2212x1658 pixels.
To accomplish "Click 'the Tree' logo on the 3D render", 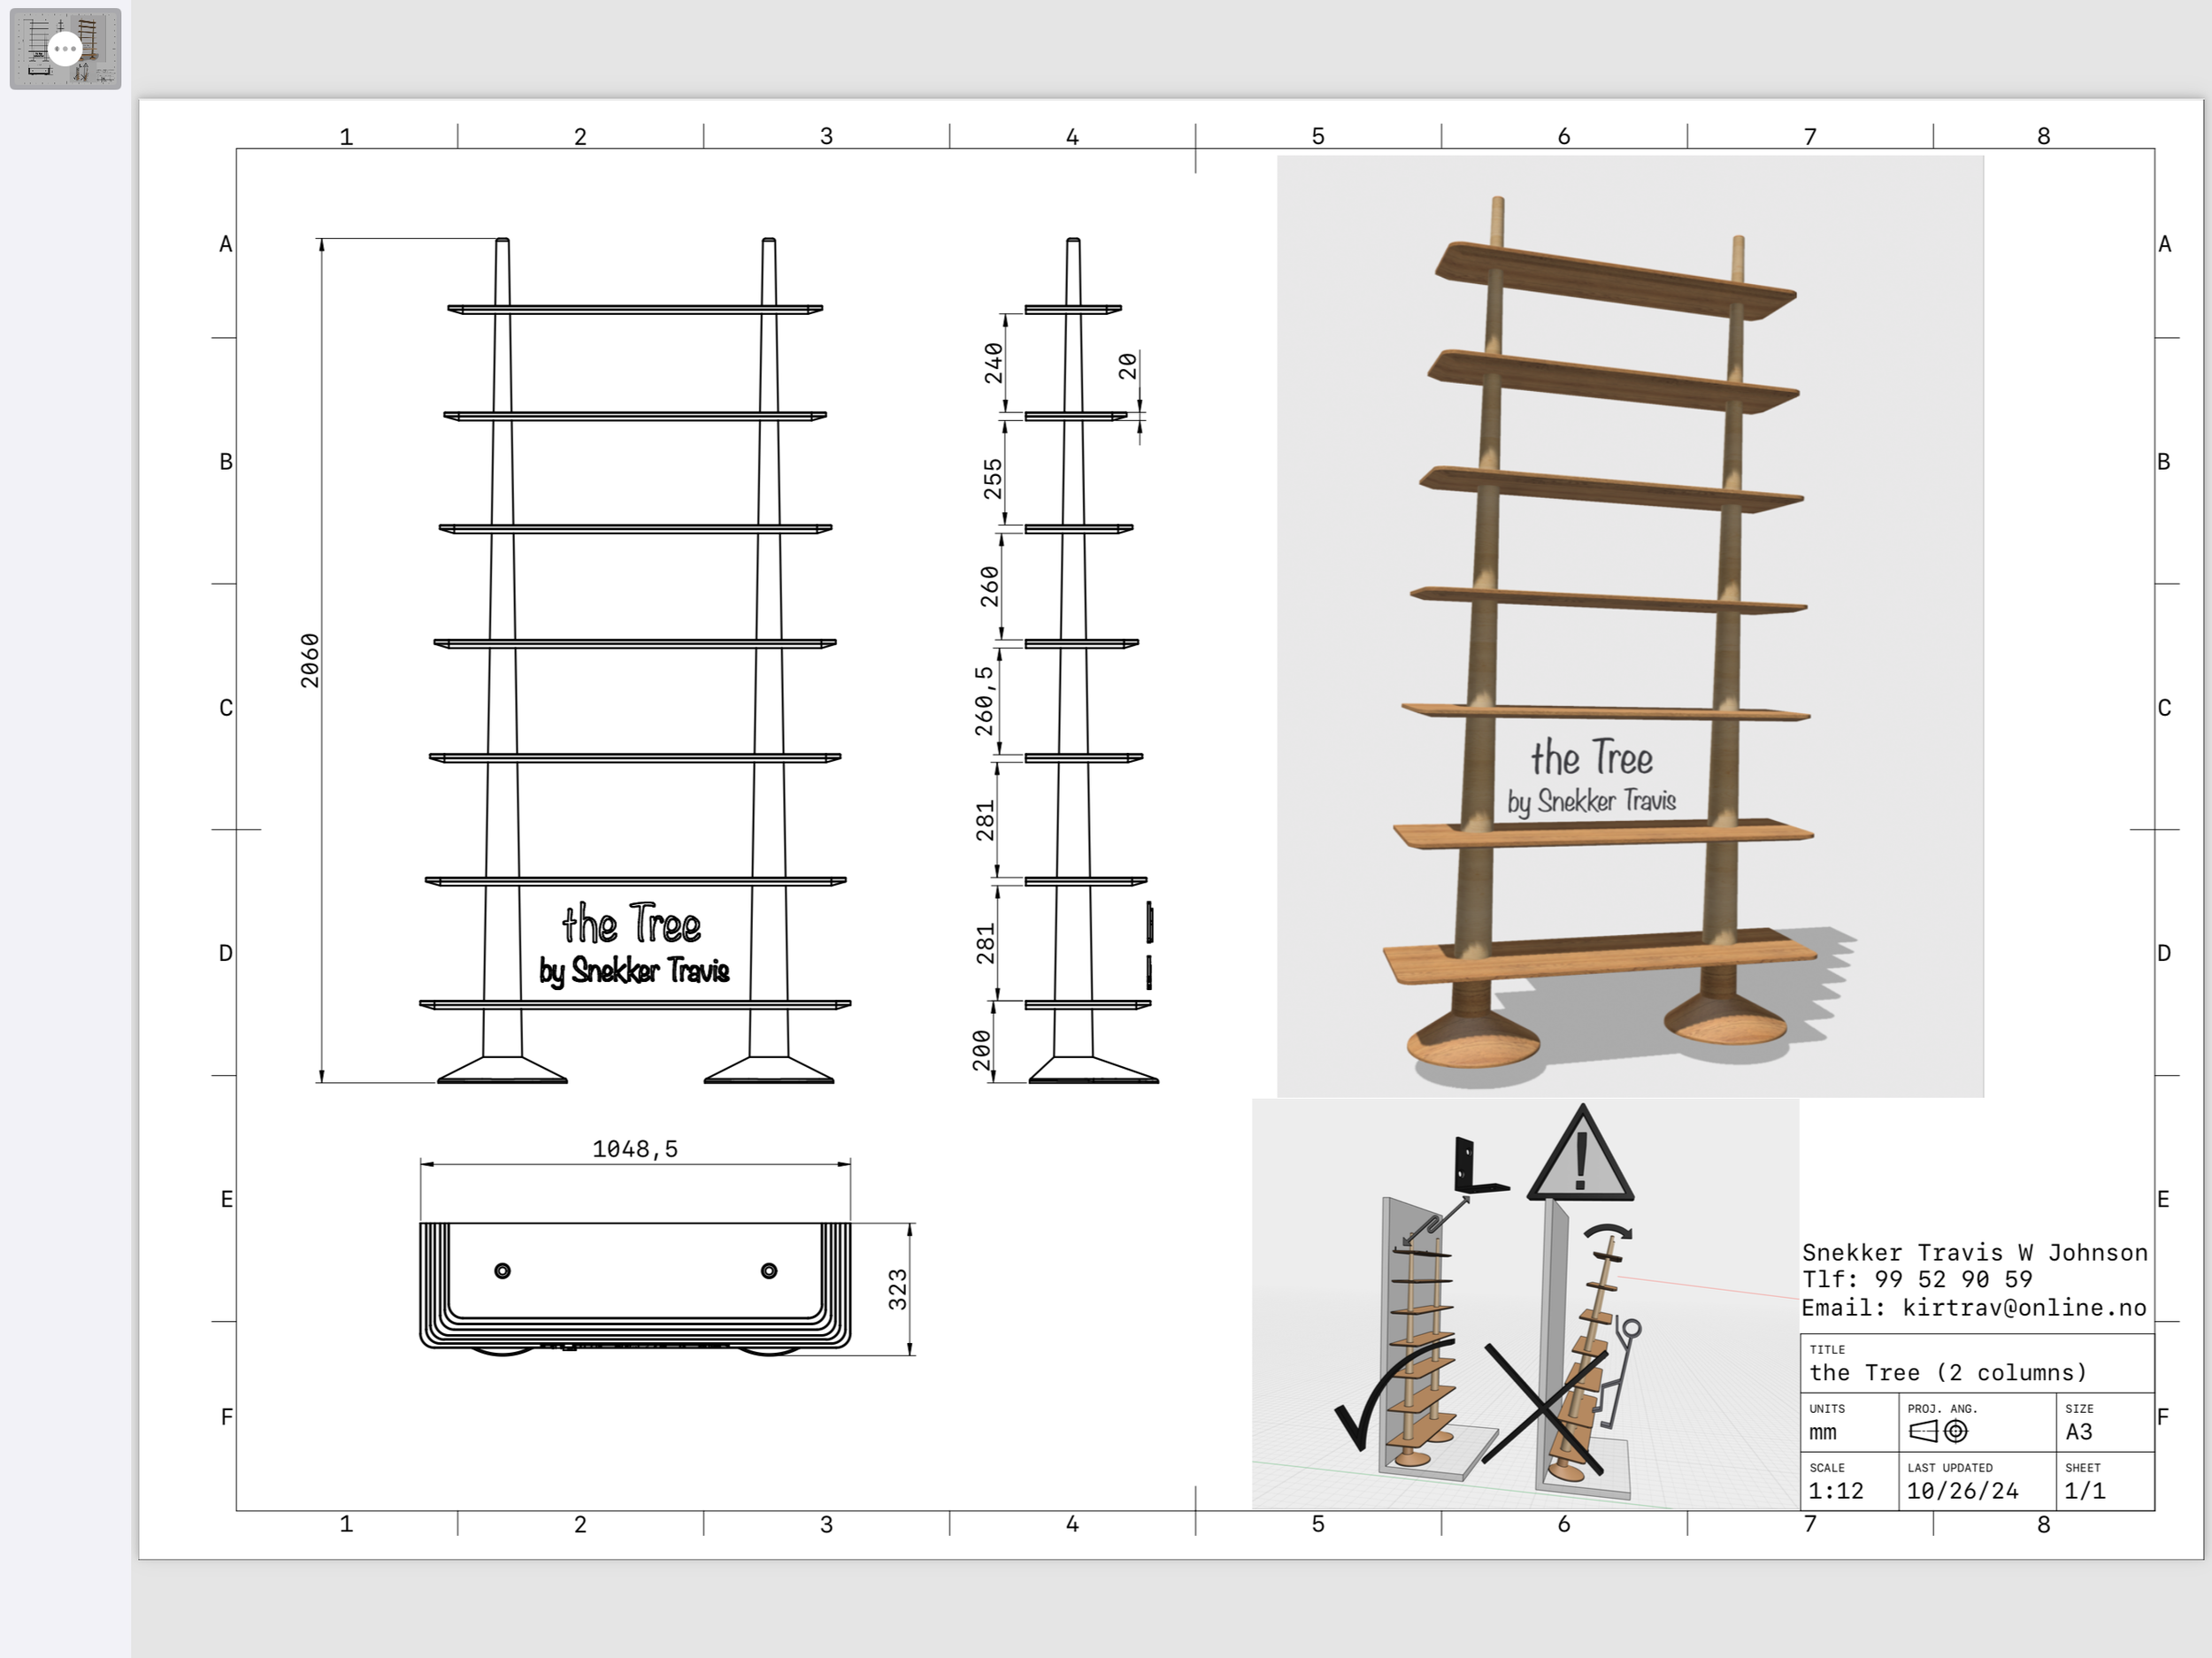I will (1591, 758).
